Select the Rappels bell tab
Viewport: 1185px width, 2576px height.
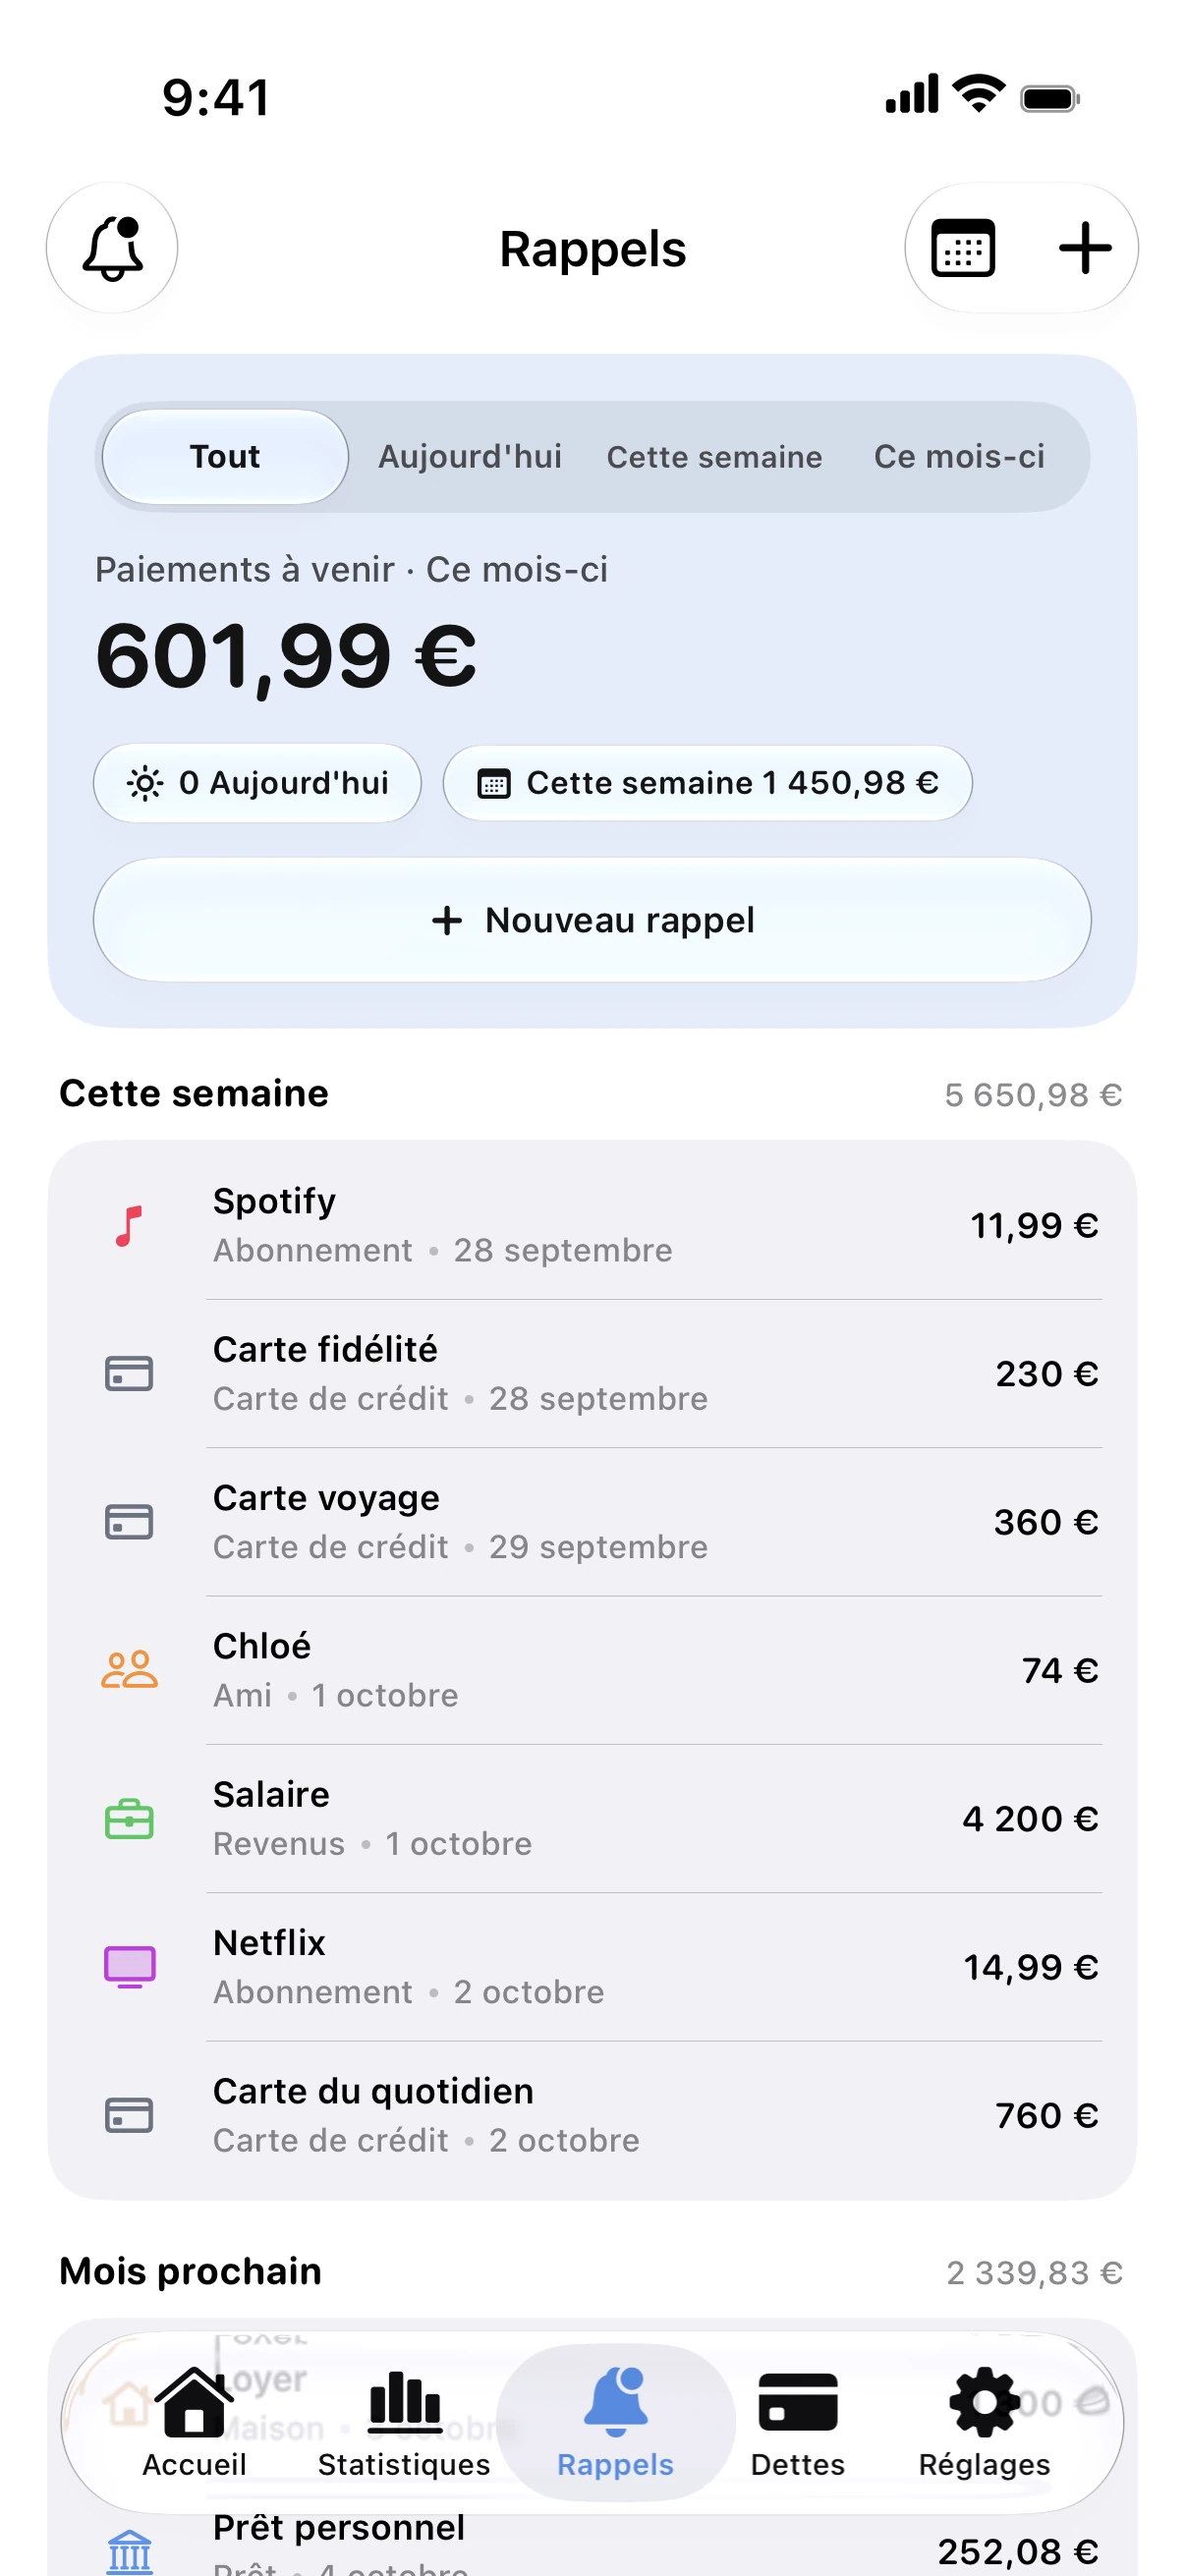tap(615, 2423)
